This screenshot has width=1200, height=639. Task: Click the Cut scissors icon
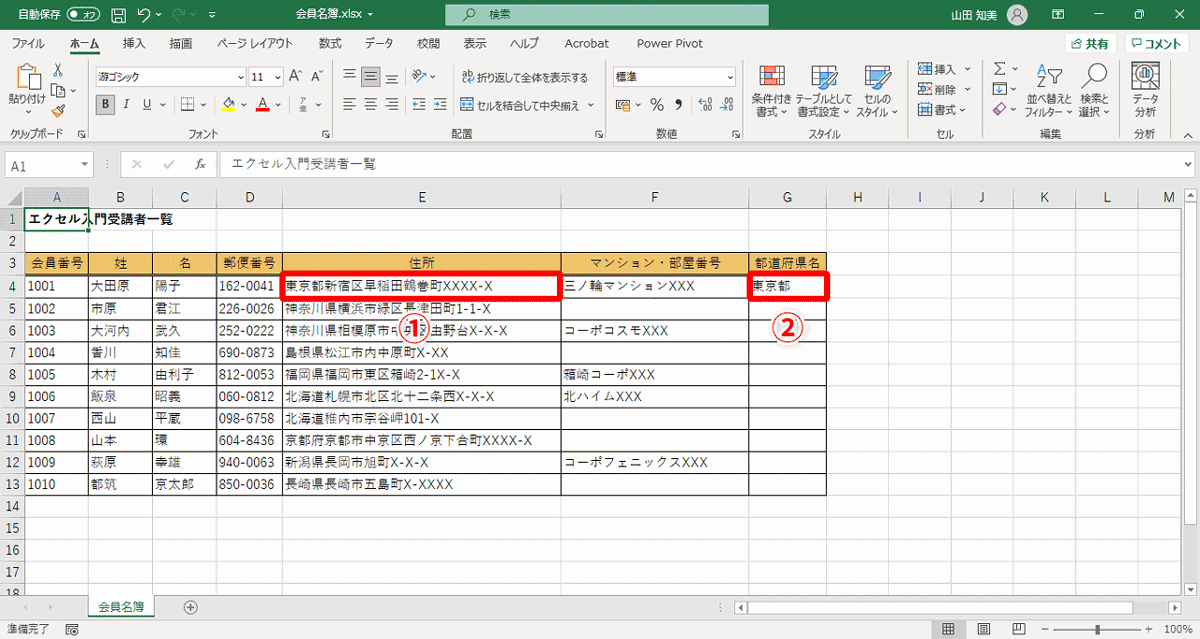click(x=58, y=70)
